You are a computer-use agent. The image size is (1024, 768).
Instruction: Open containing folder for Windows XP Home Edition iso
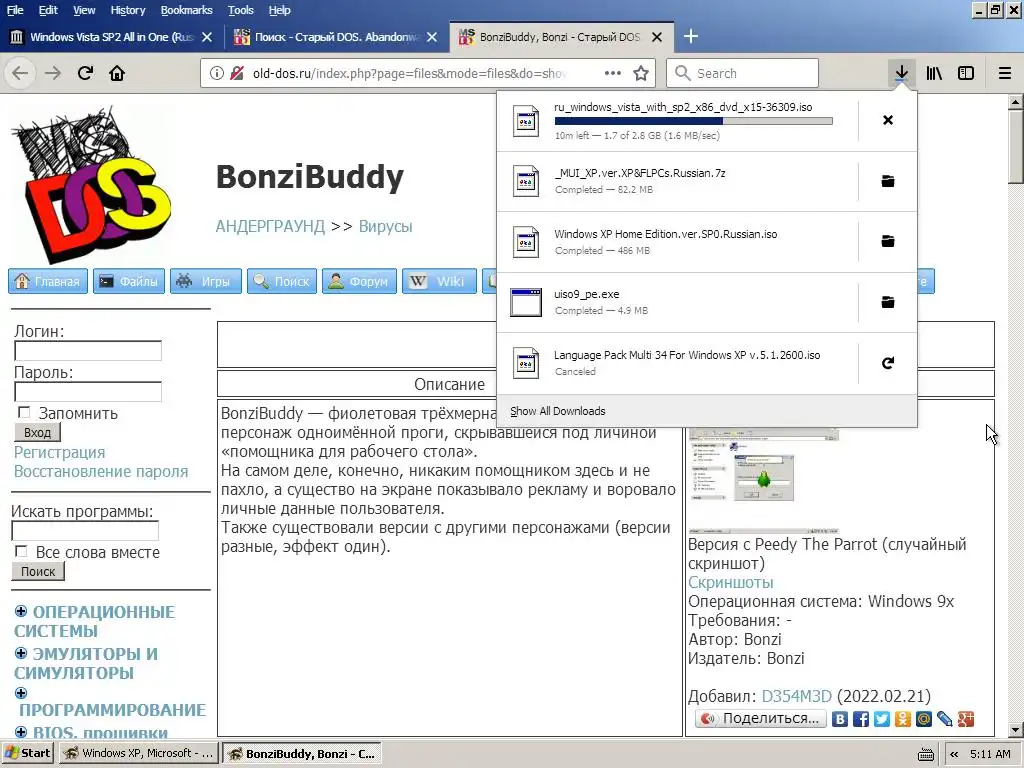tap(888, 242)
